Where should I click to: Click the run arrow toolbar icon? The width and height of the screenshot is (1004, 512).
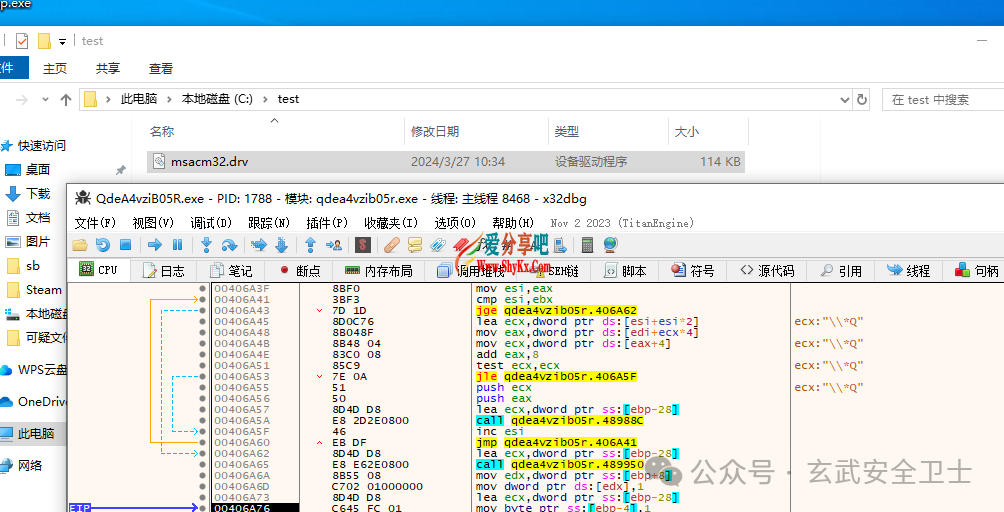click(154, 245)
